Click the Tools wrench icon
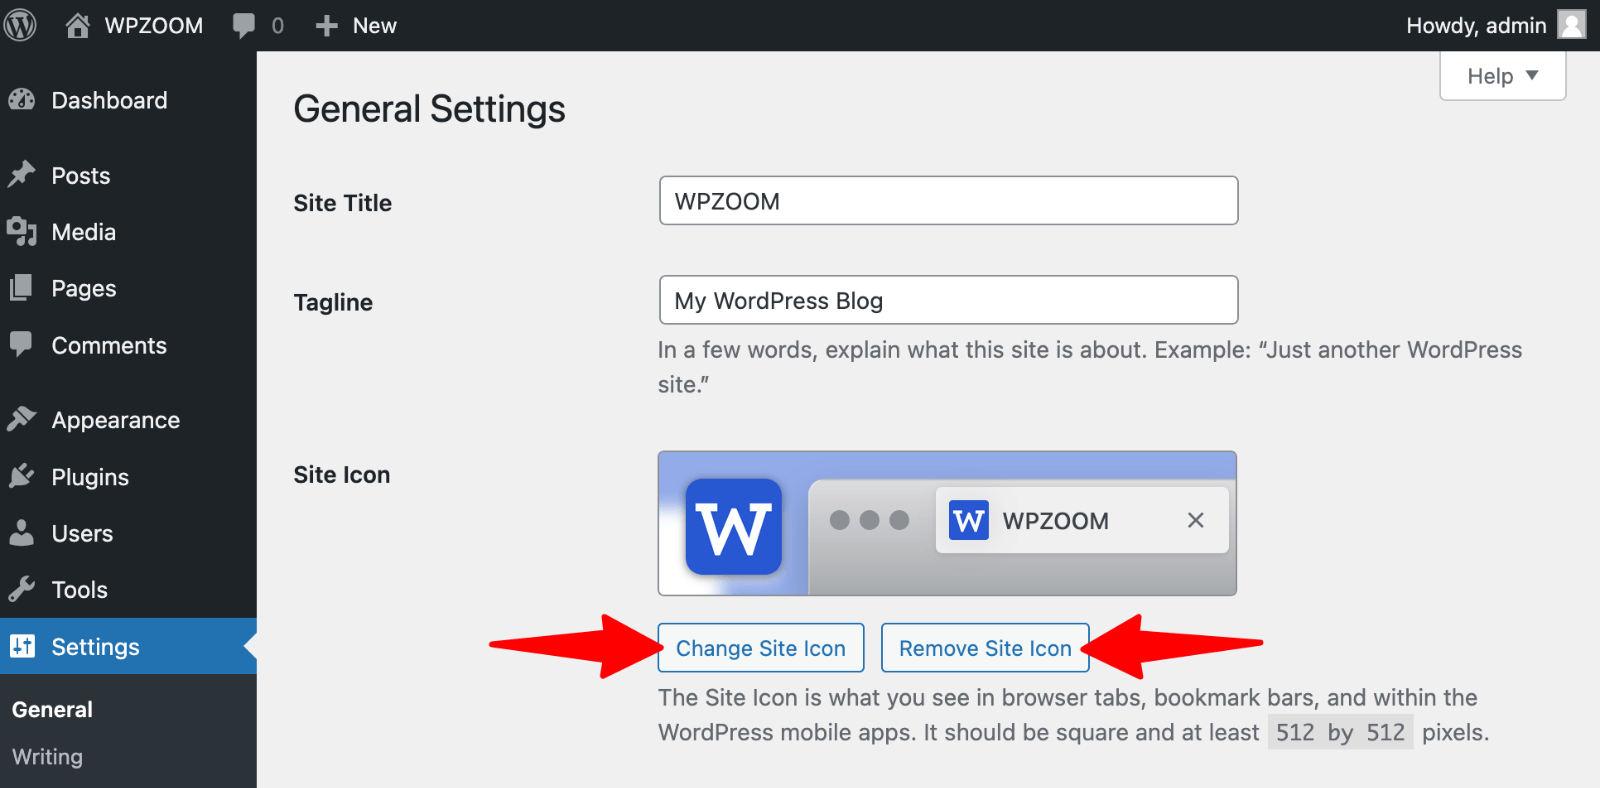The image size is (1600, 788). pyautogui.click(x=22, y=590)
